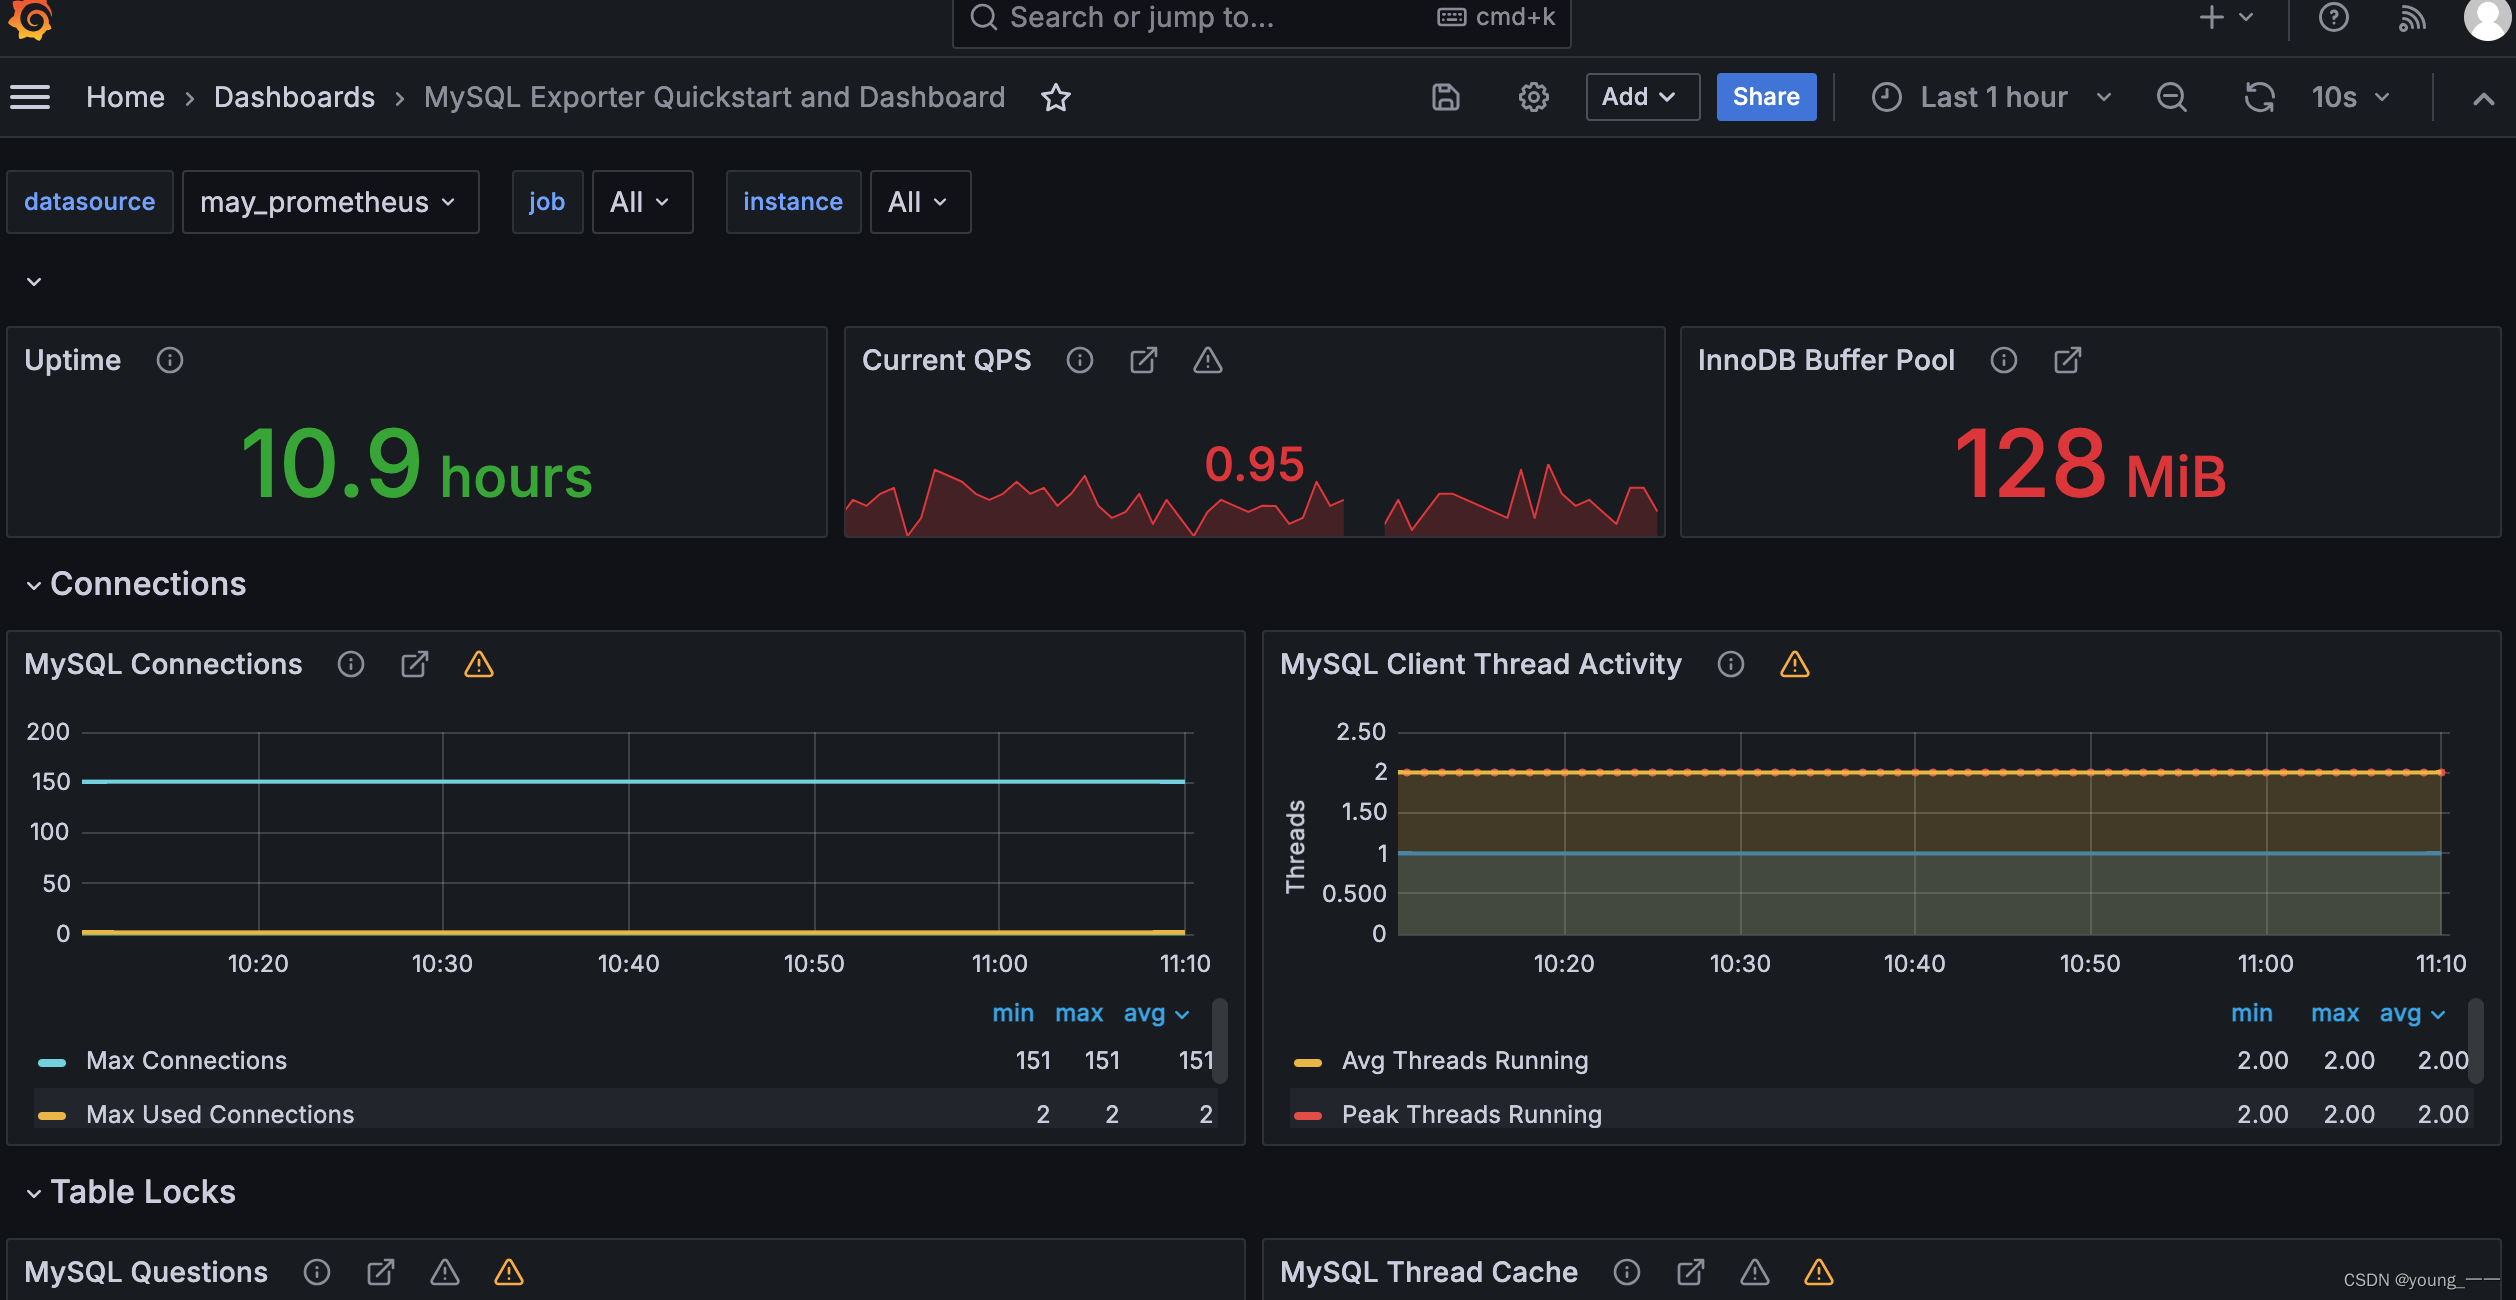
Task: Click MySQL Client Thread Activity orange warning icon
Action: pos(1795,664)
